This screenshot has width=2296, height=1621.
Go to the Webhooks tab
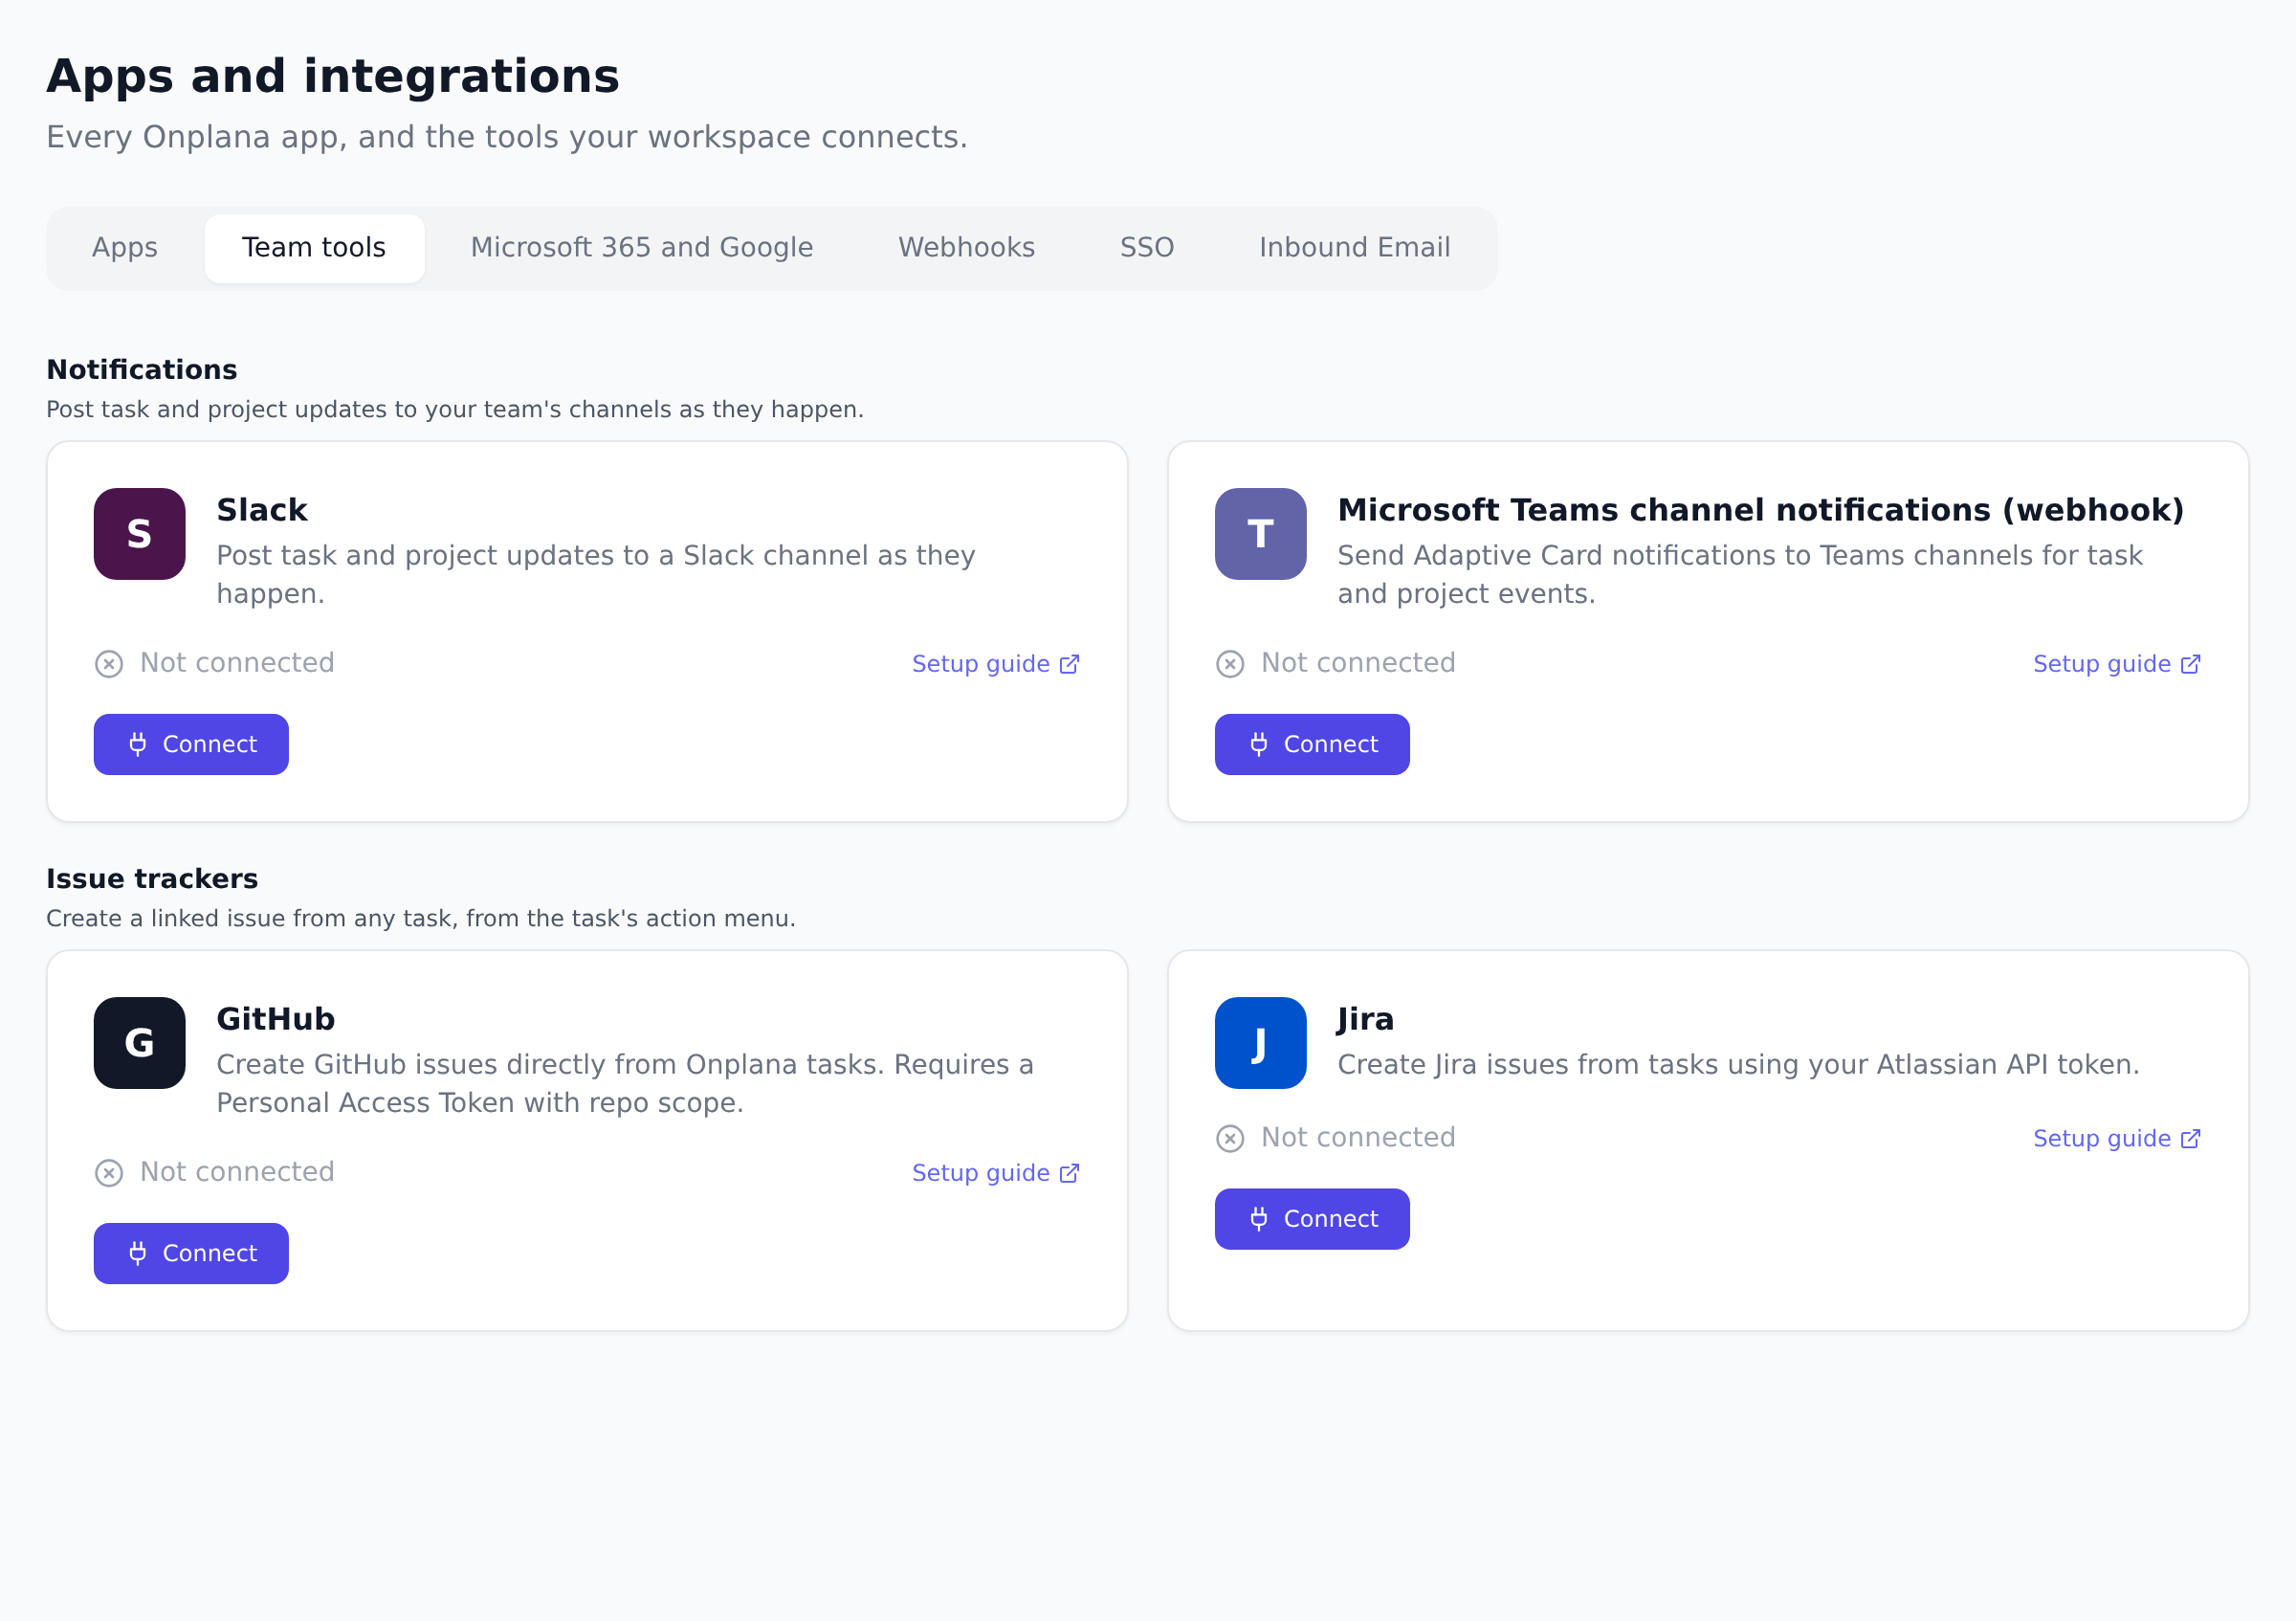(x=966, y=248)
